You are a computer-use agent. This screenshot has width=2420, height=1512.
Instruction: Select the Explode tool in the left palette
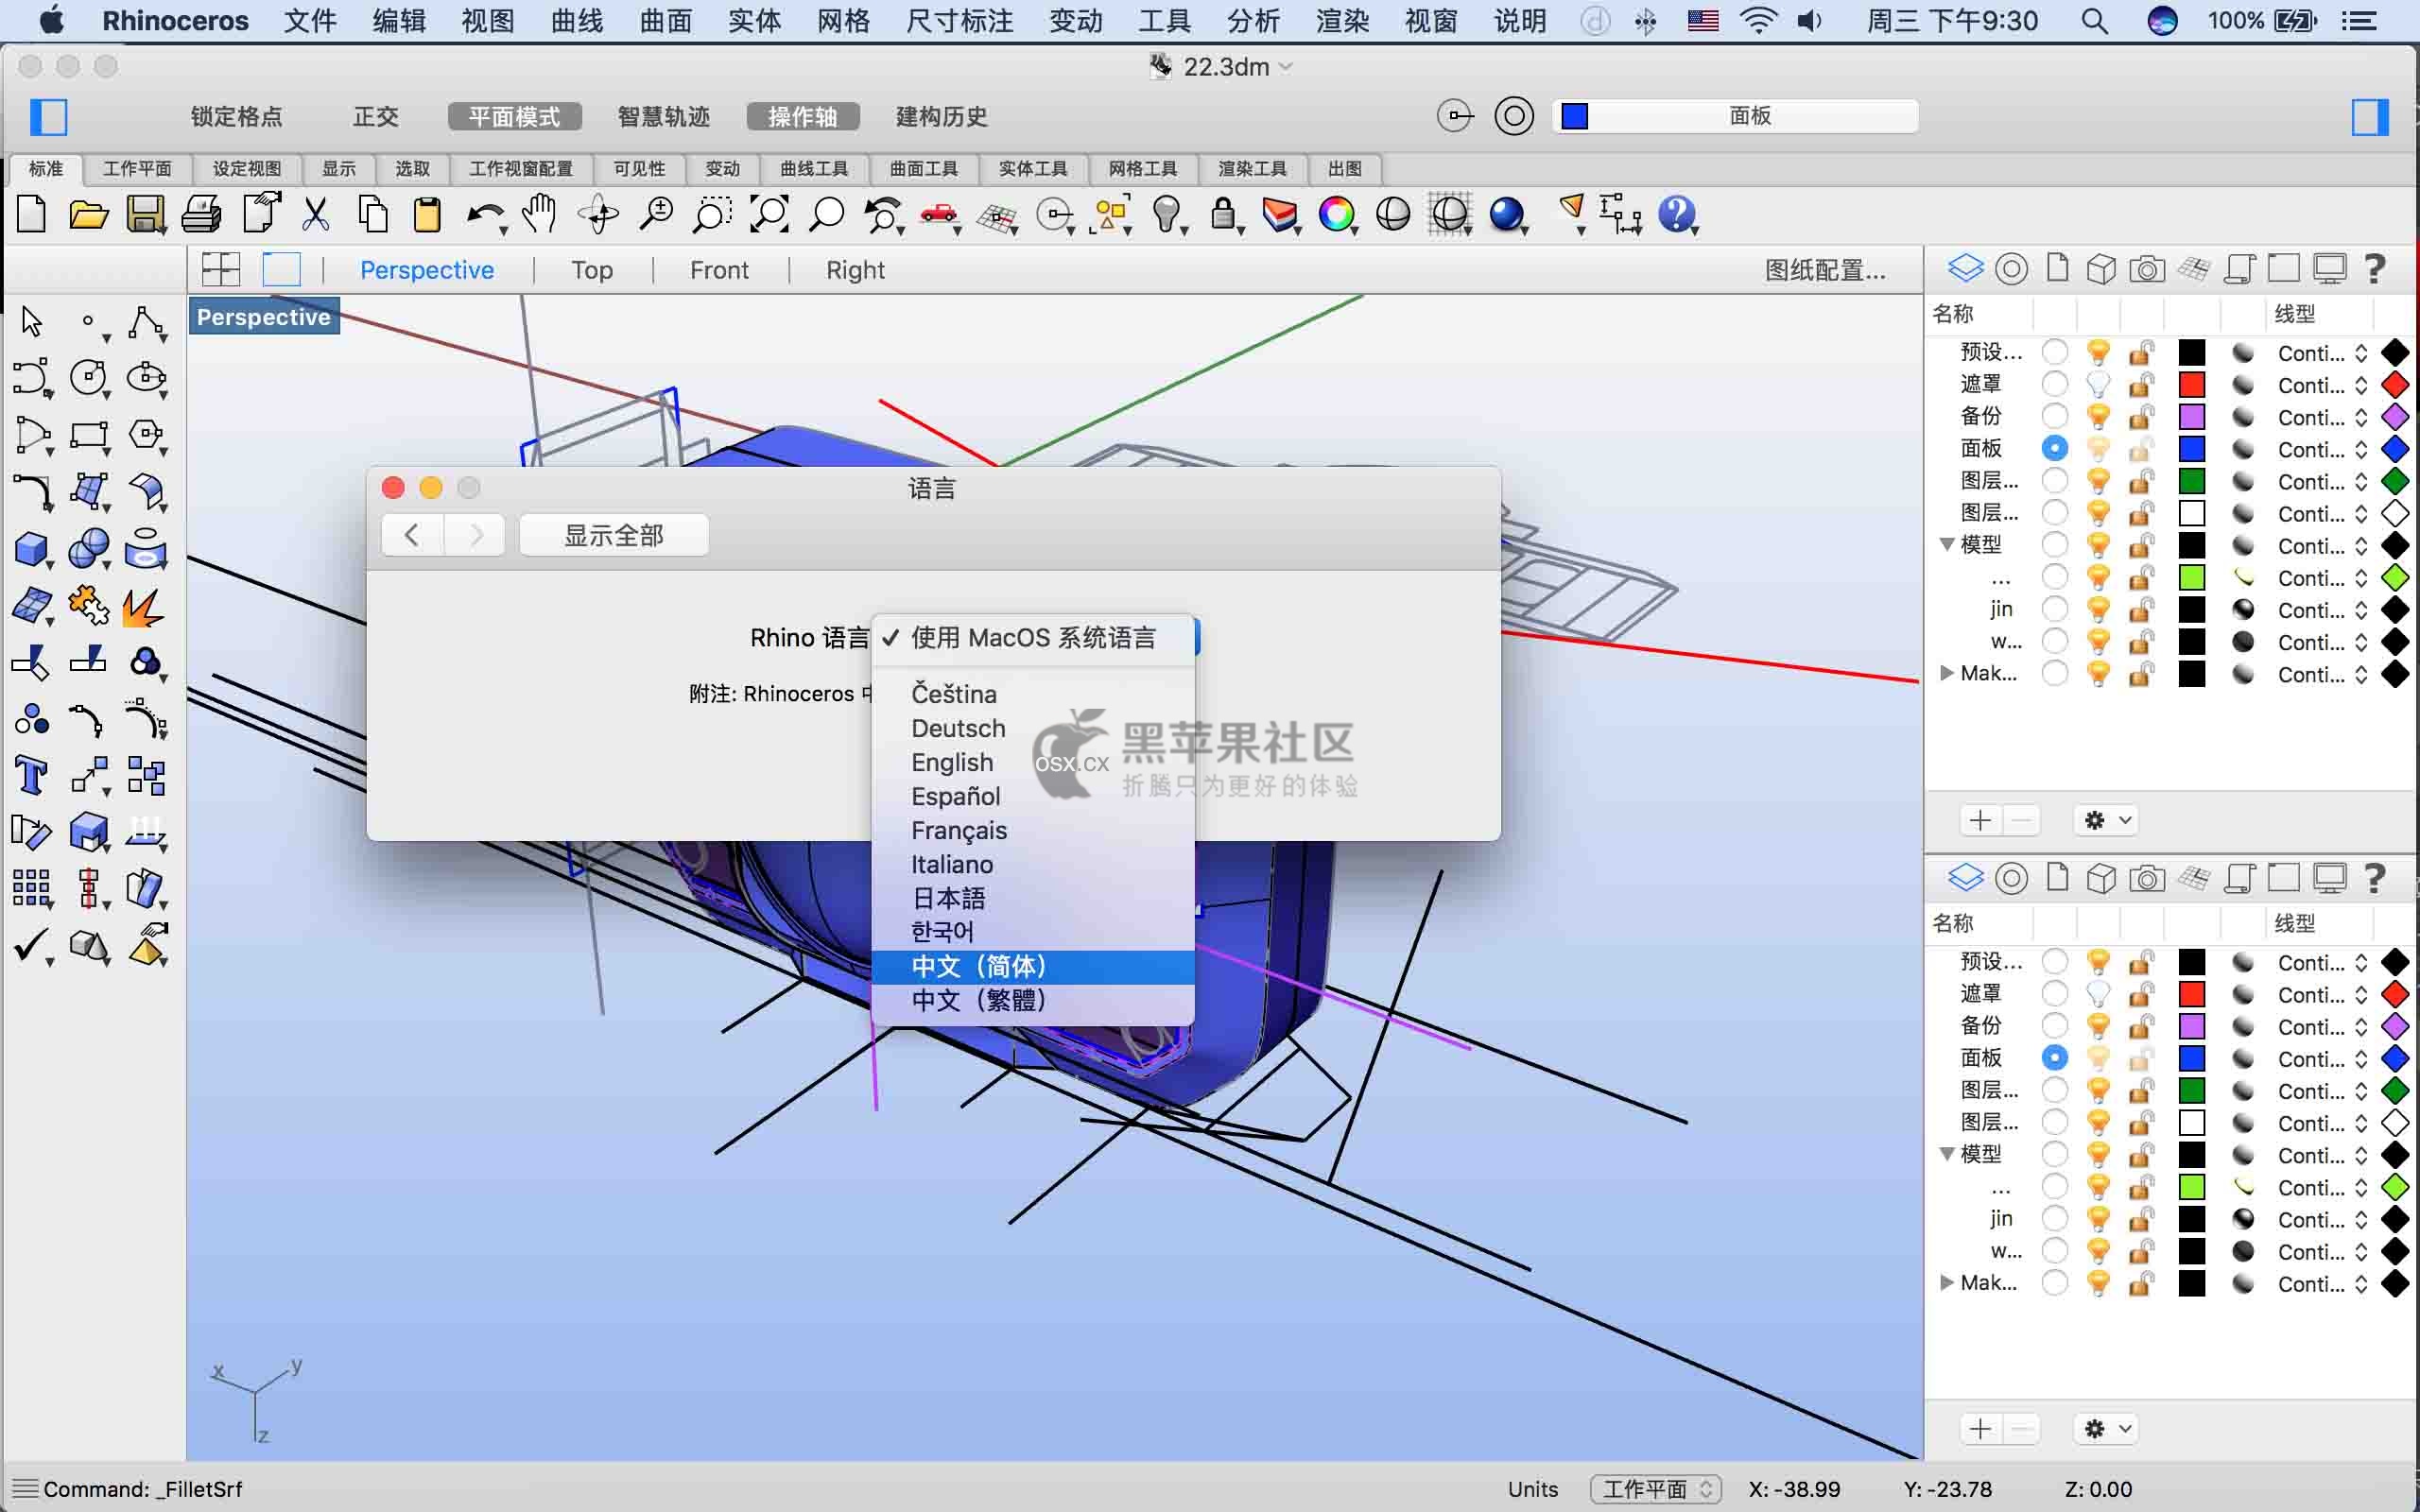[x=144, y=606]
